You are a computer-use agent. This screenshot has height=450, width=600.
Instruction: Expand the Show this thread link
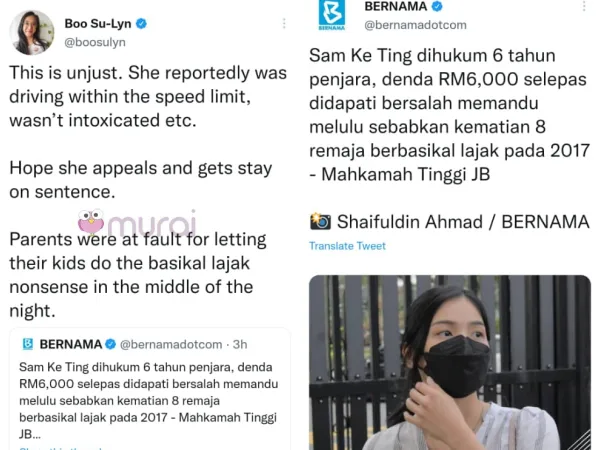coord(61,448)
